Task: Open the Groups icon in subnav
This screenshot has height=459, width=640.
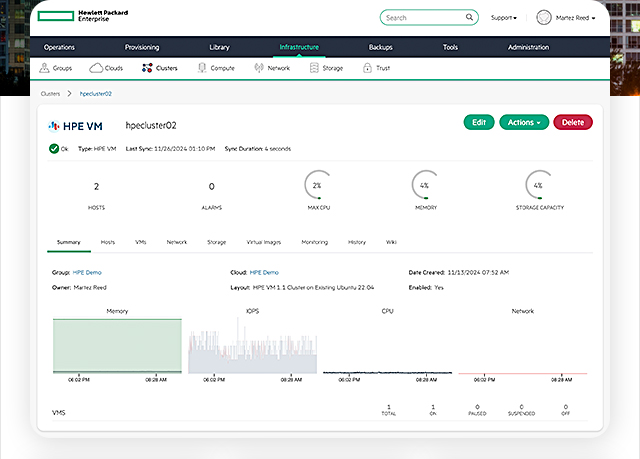Action: (44, 68)
